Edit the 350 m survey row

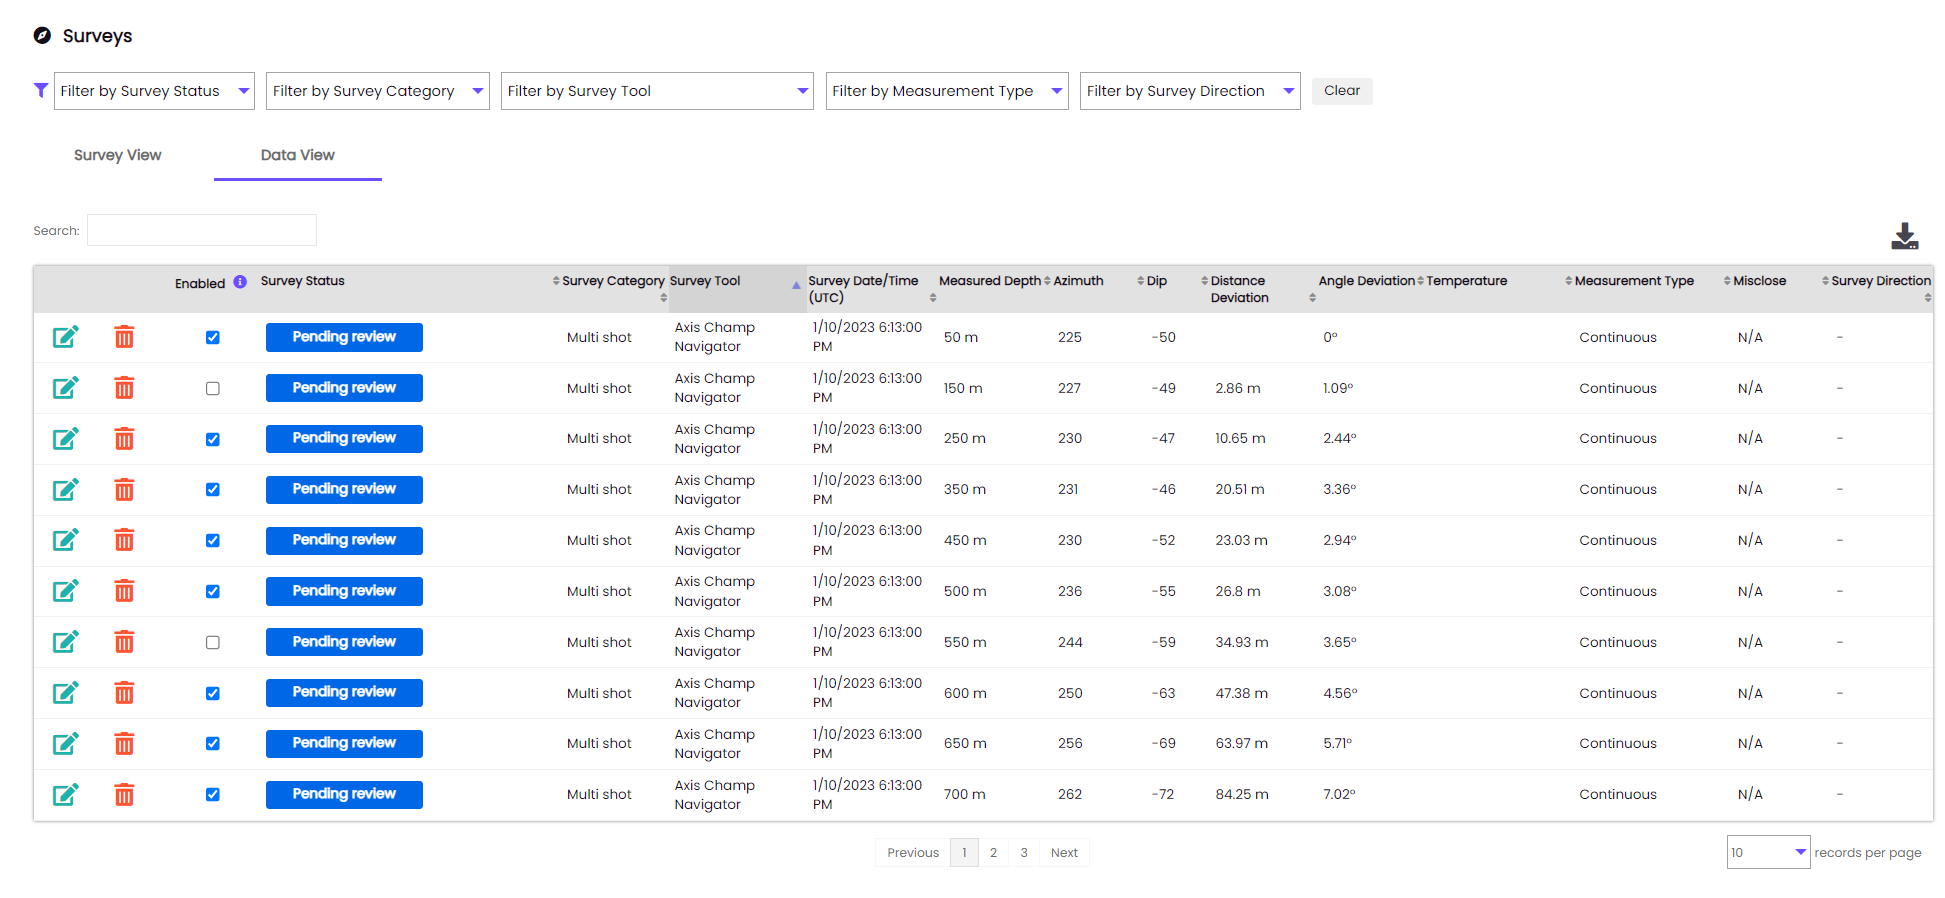[x=66, y=489]
